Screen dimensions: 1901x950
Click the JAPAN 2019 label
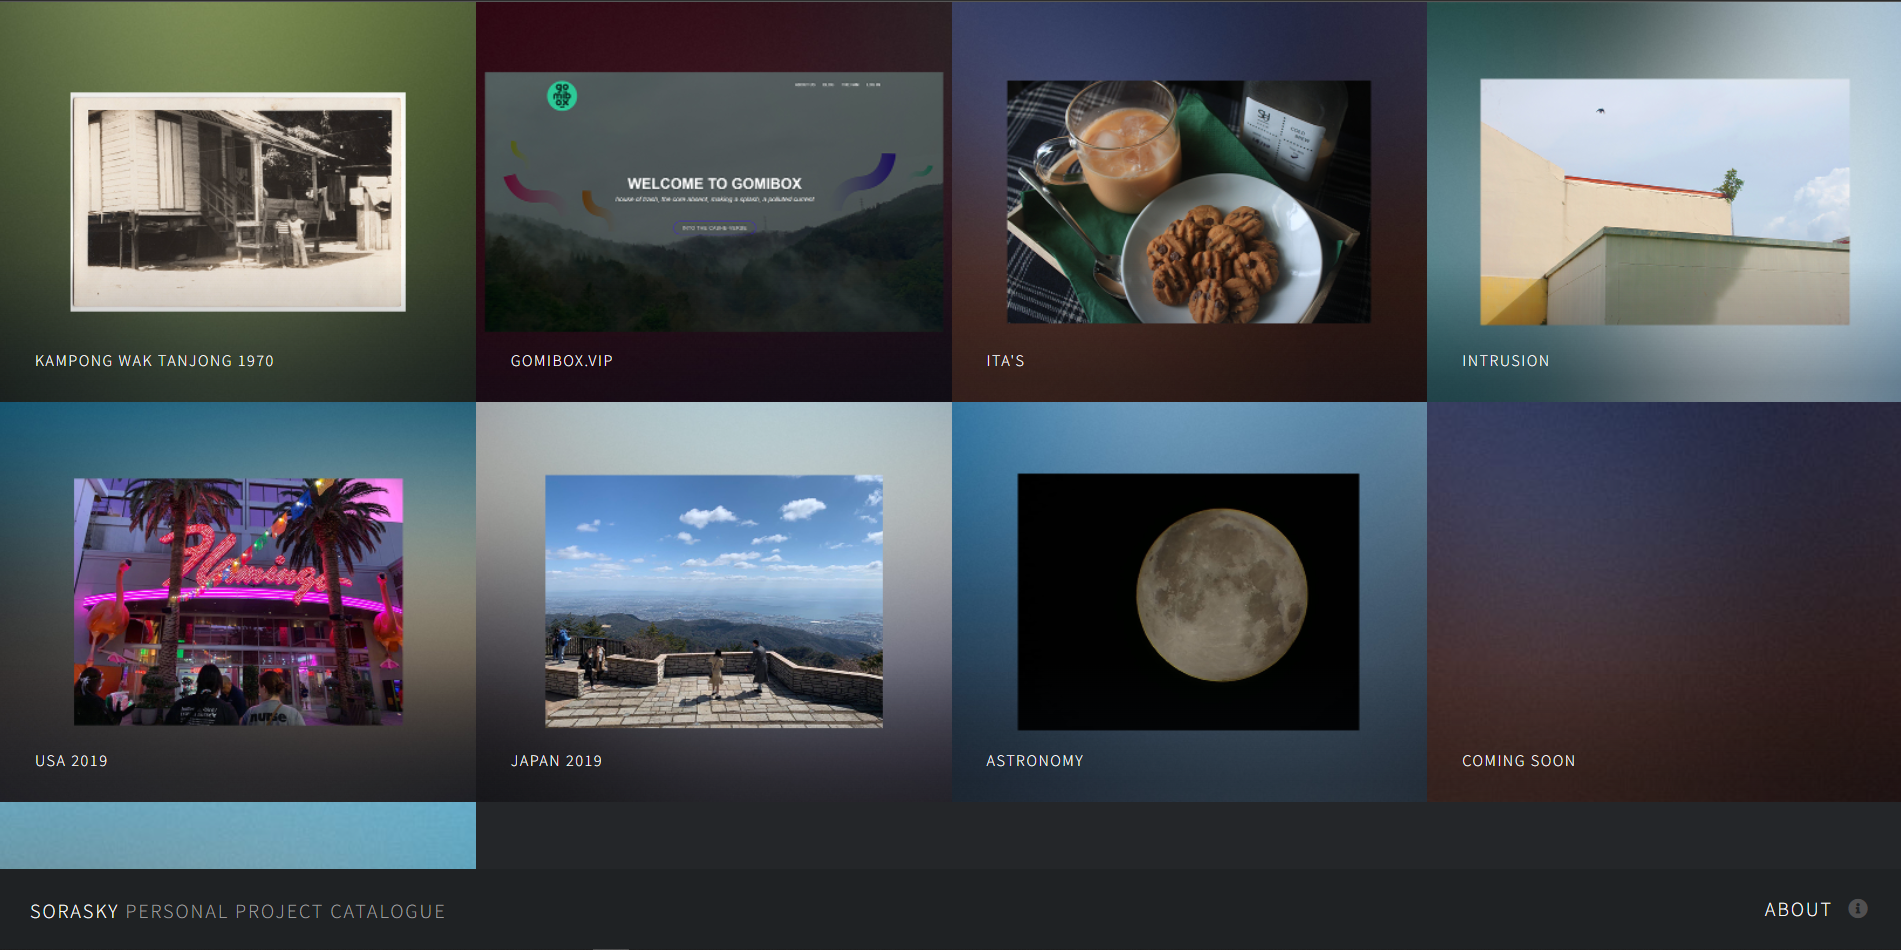pos(556,761)
